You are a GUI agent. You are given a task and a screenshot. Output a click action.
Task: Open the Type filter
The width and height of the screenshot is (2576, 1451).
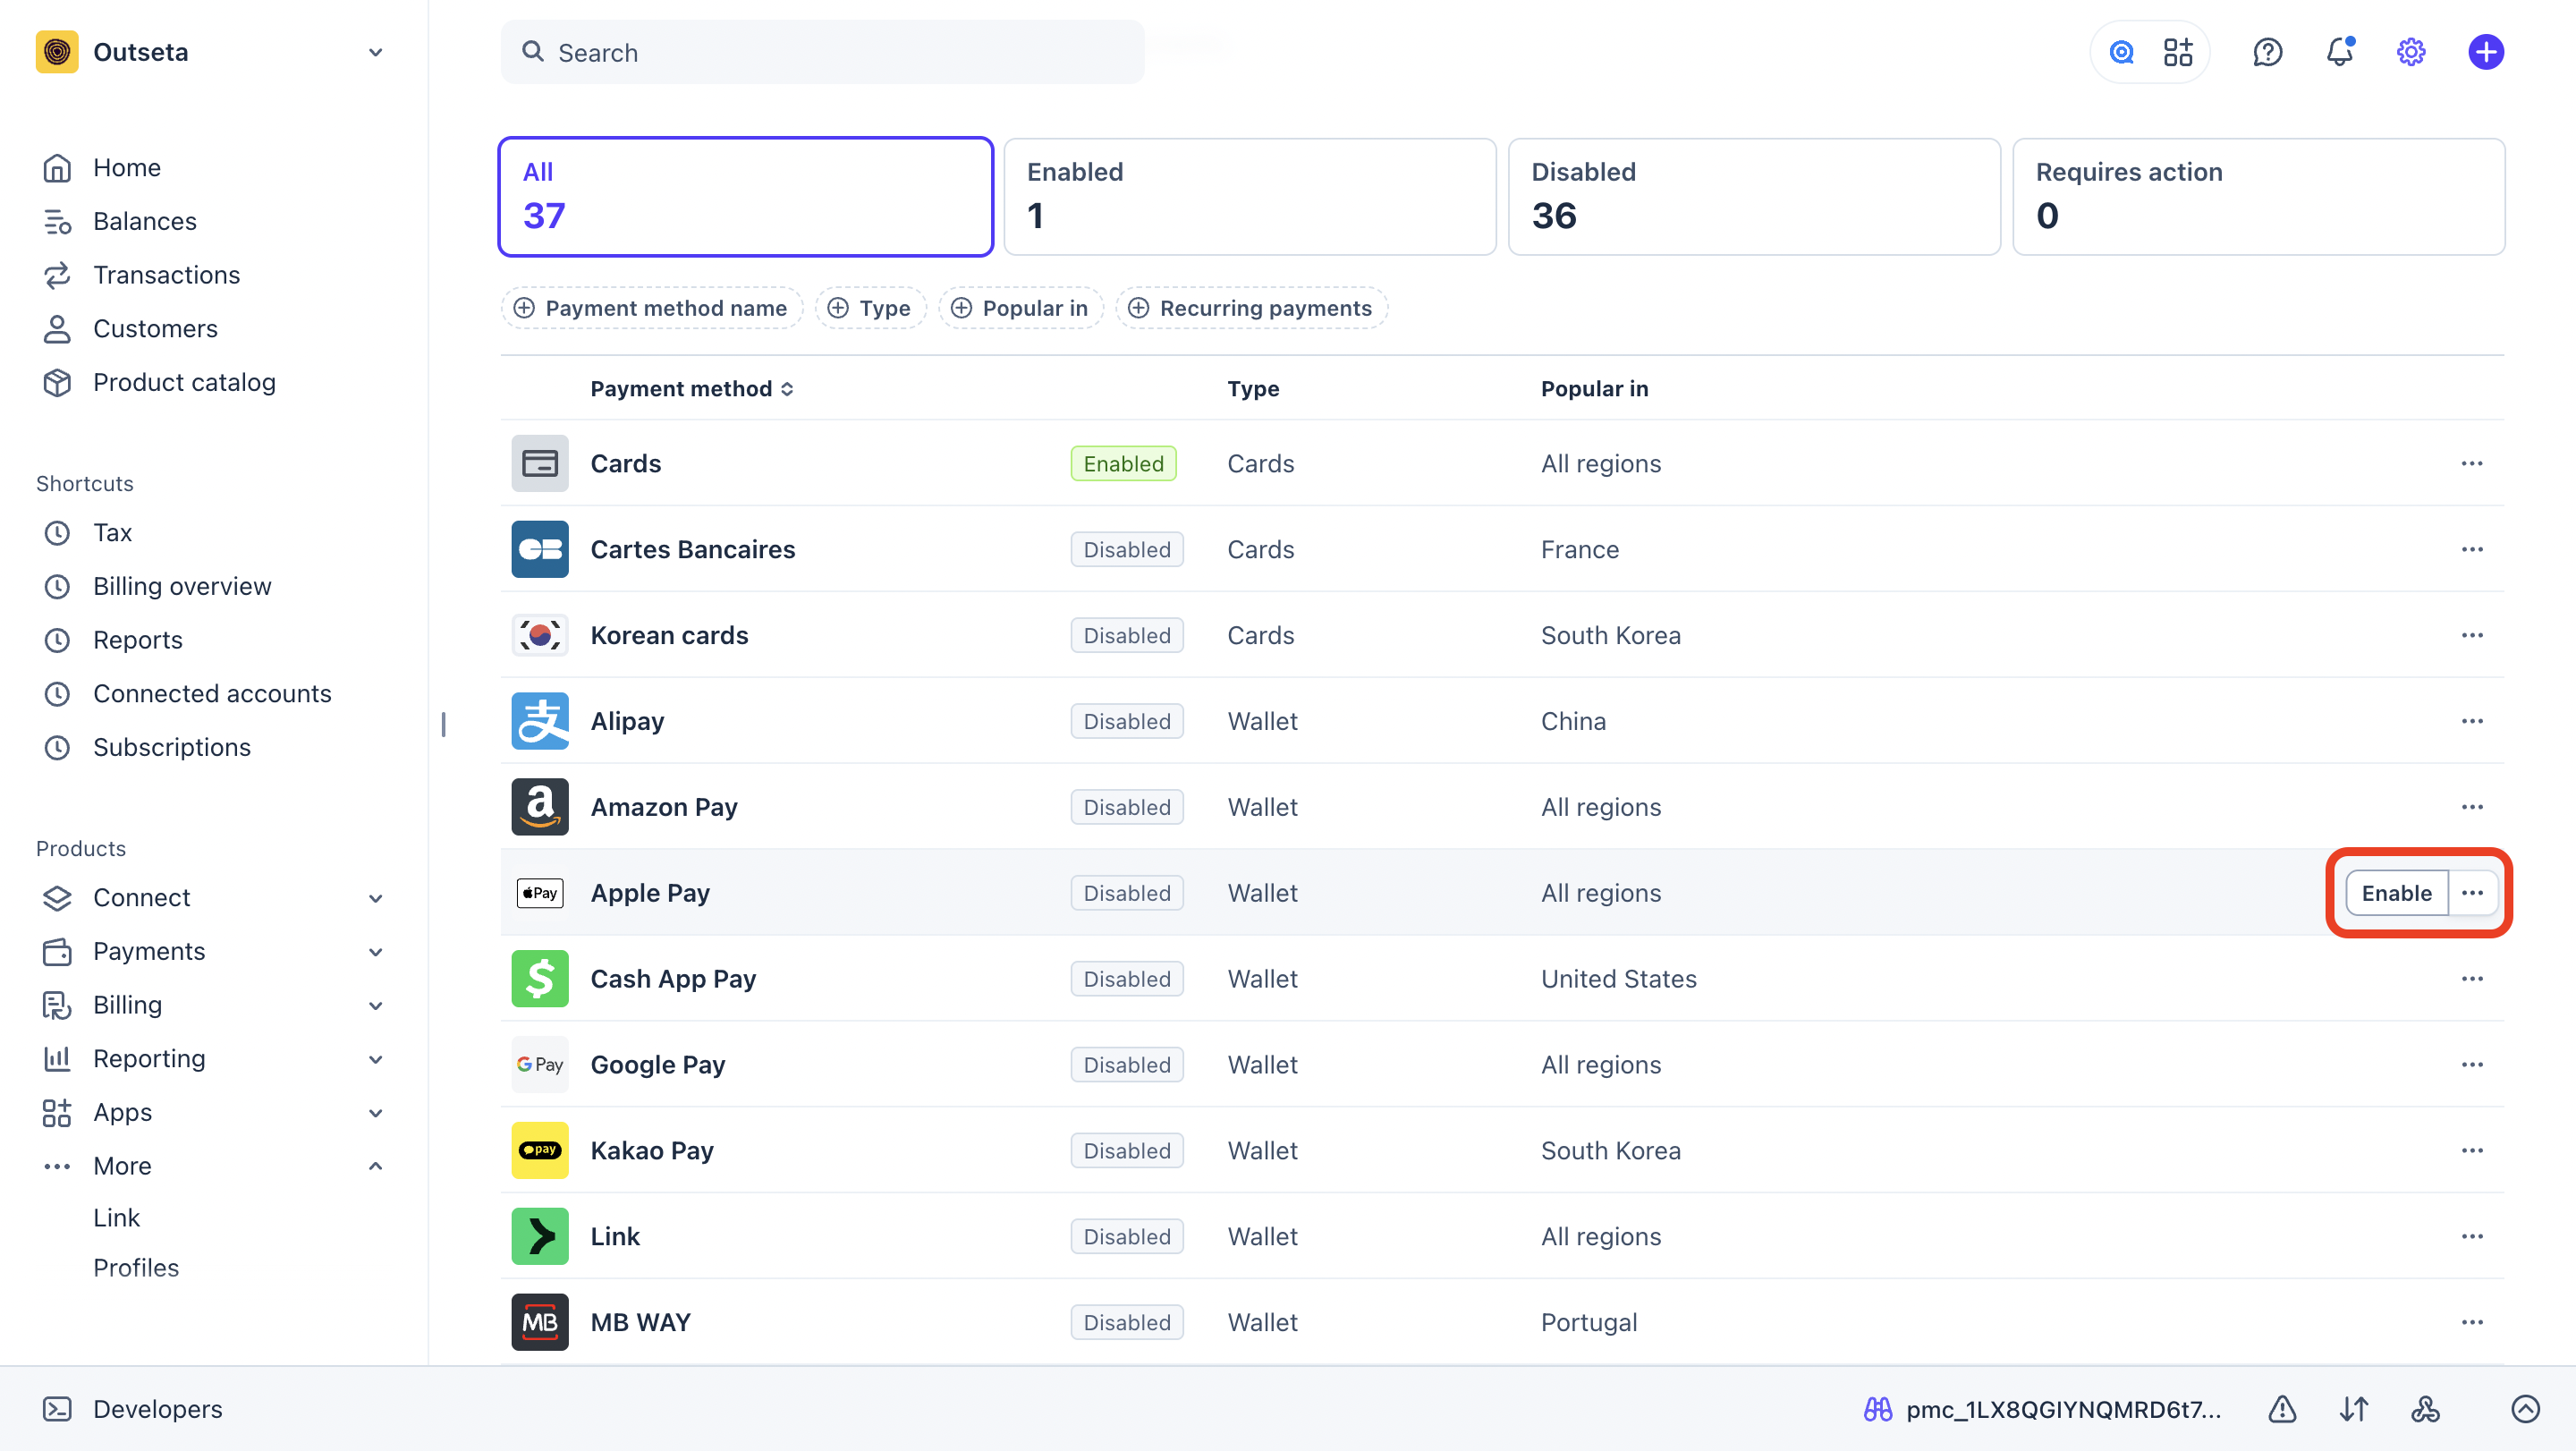870,309
